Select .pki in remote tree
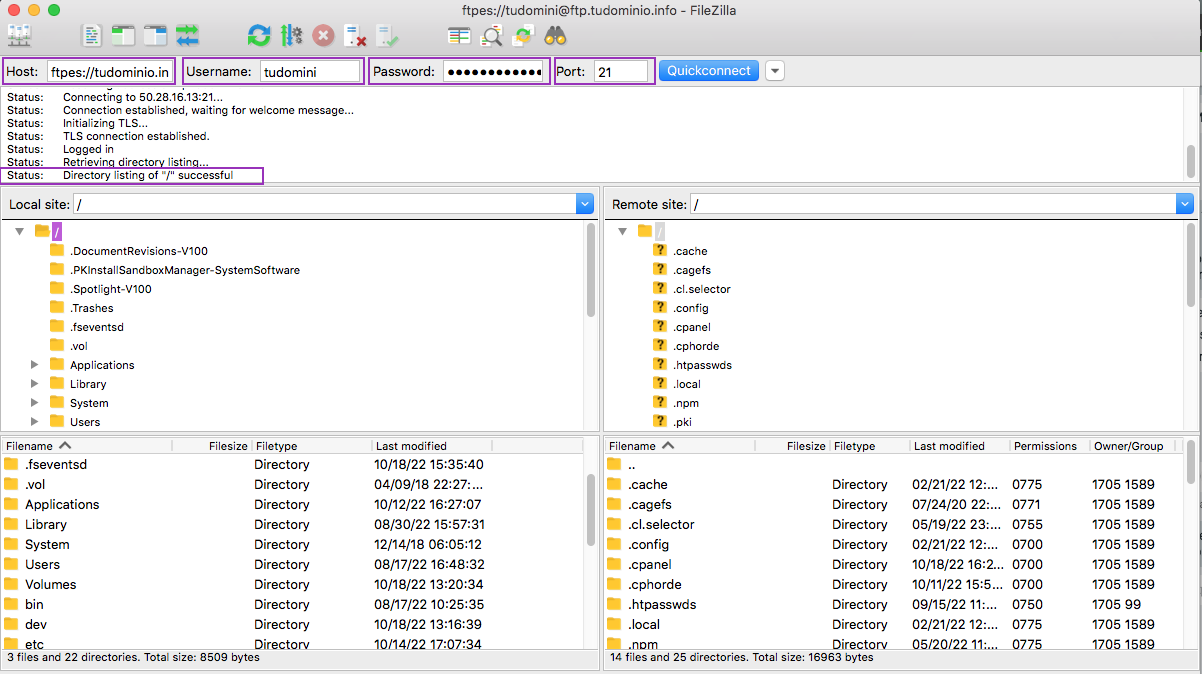The height and width of the screenshot is (674, 1202). tap(682, 422)
